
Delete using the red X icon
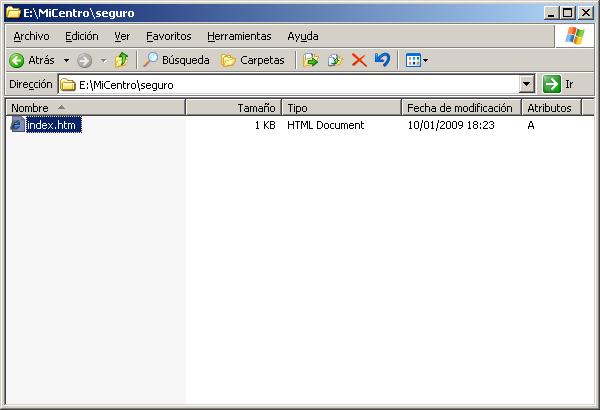(x=358, y=60)
